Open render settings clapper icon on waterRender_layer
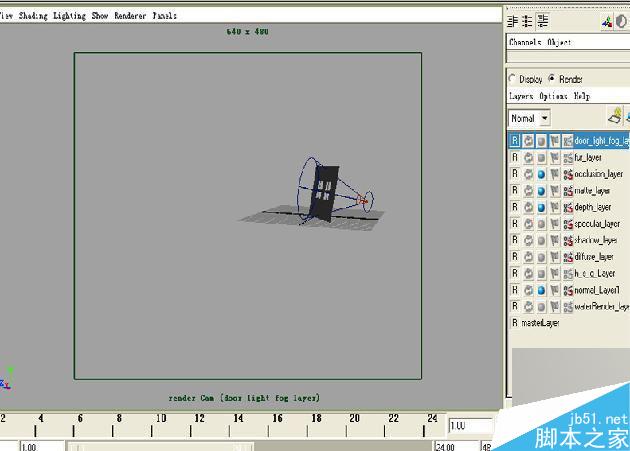Screen dimensions: 630x451 click(568, 306)
